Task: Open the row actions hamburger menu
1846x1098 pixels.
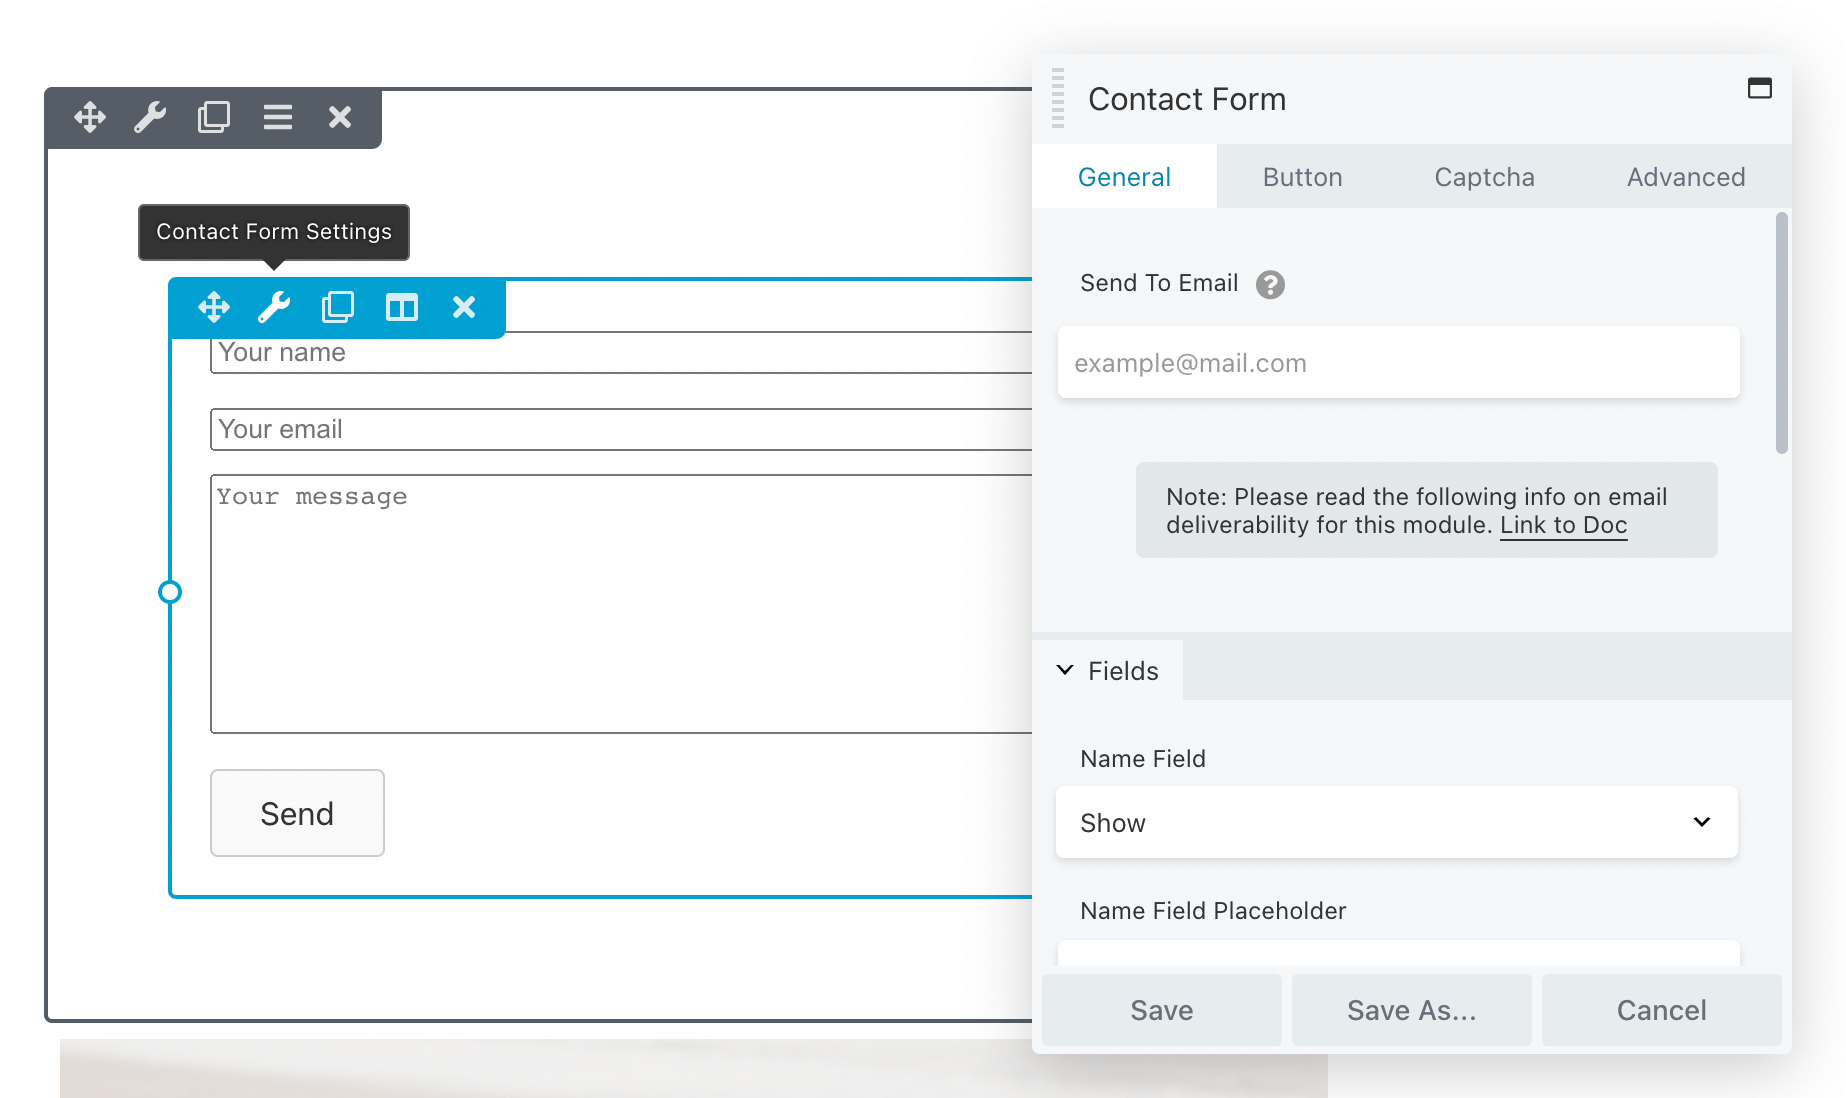Action: (x=278, y=117)
